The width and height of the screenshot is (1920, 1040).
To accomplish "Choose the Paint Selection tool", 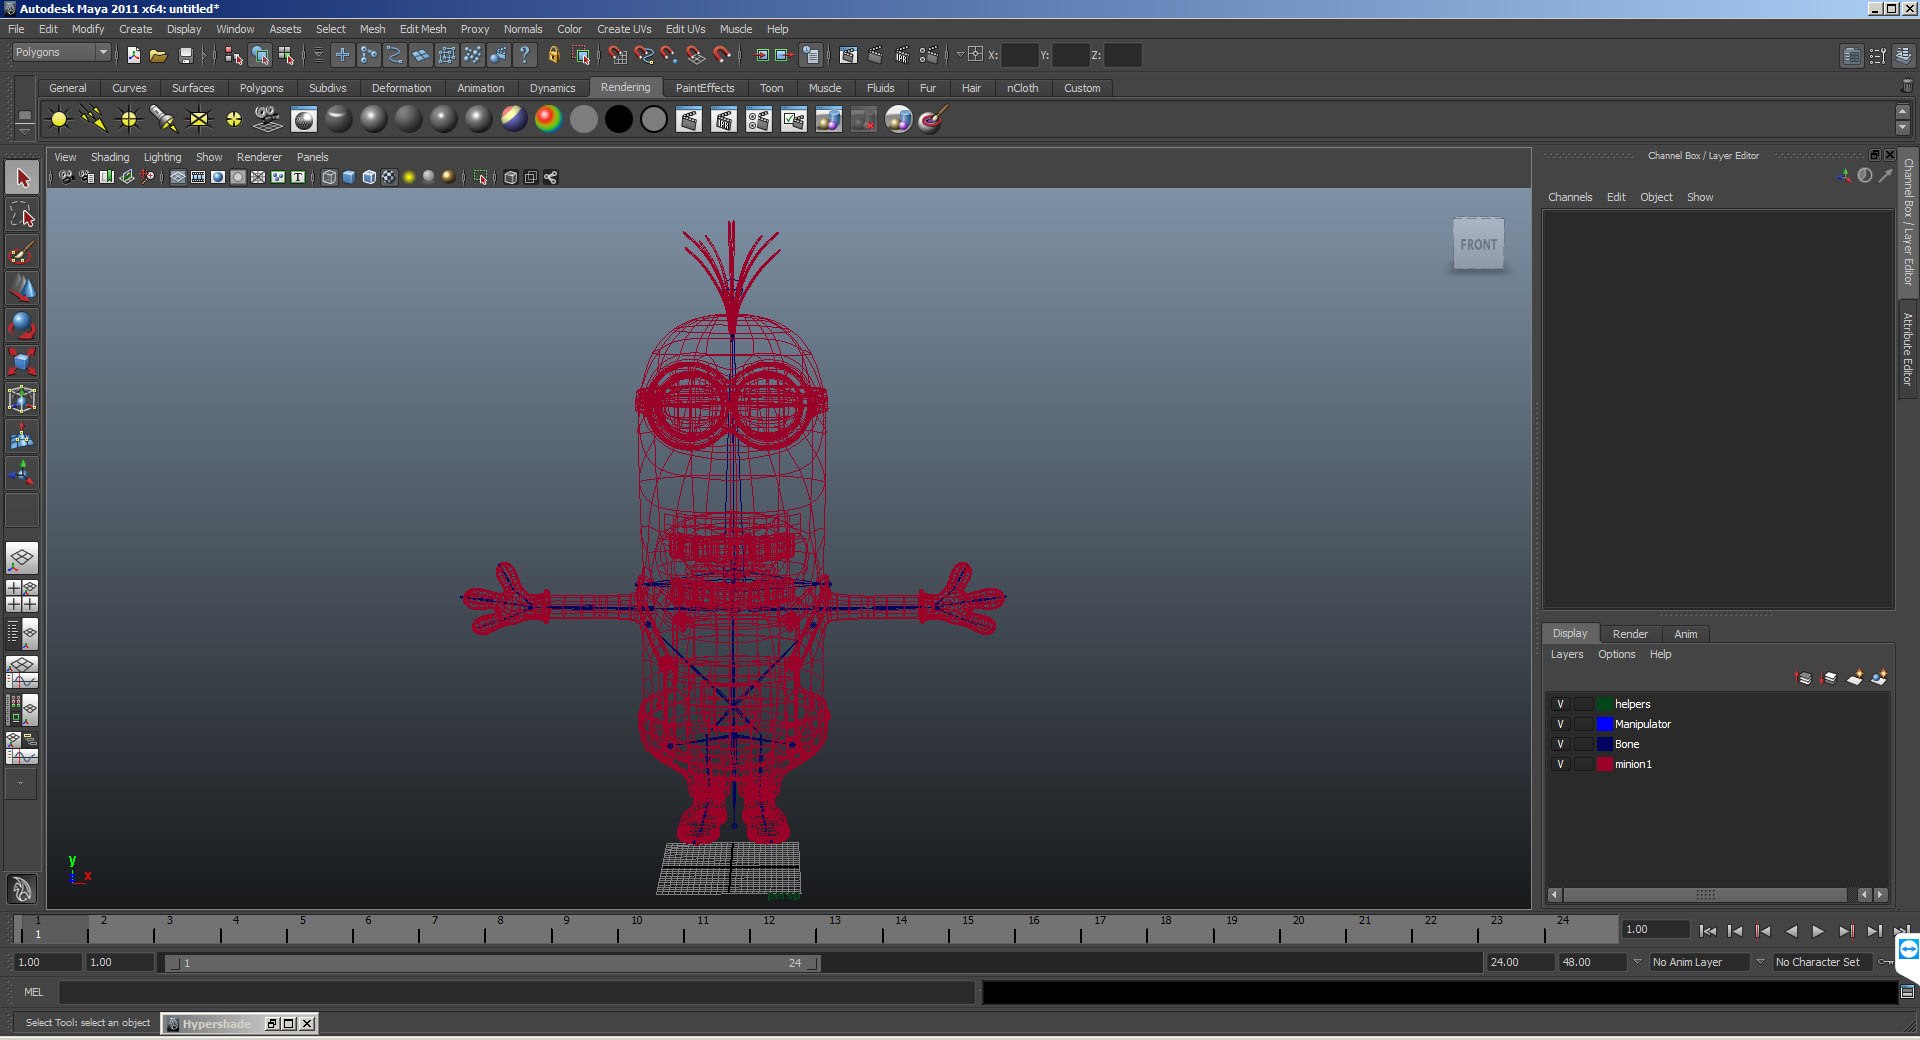I will 22,252.
